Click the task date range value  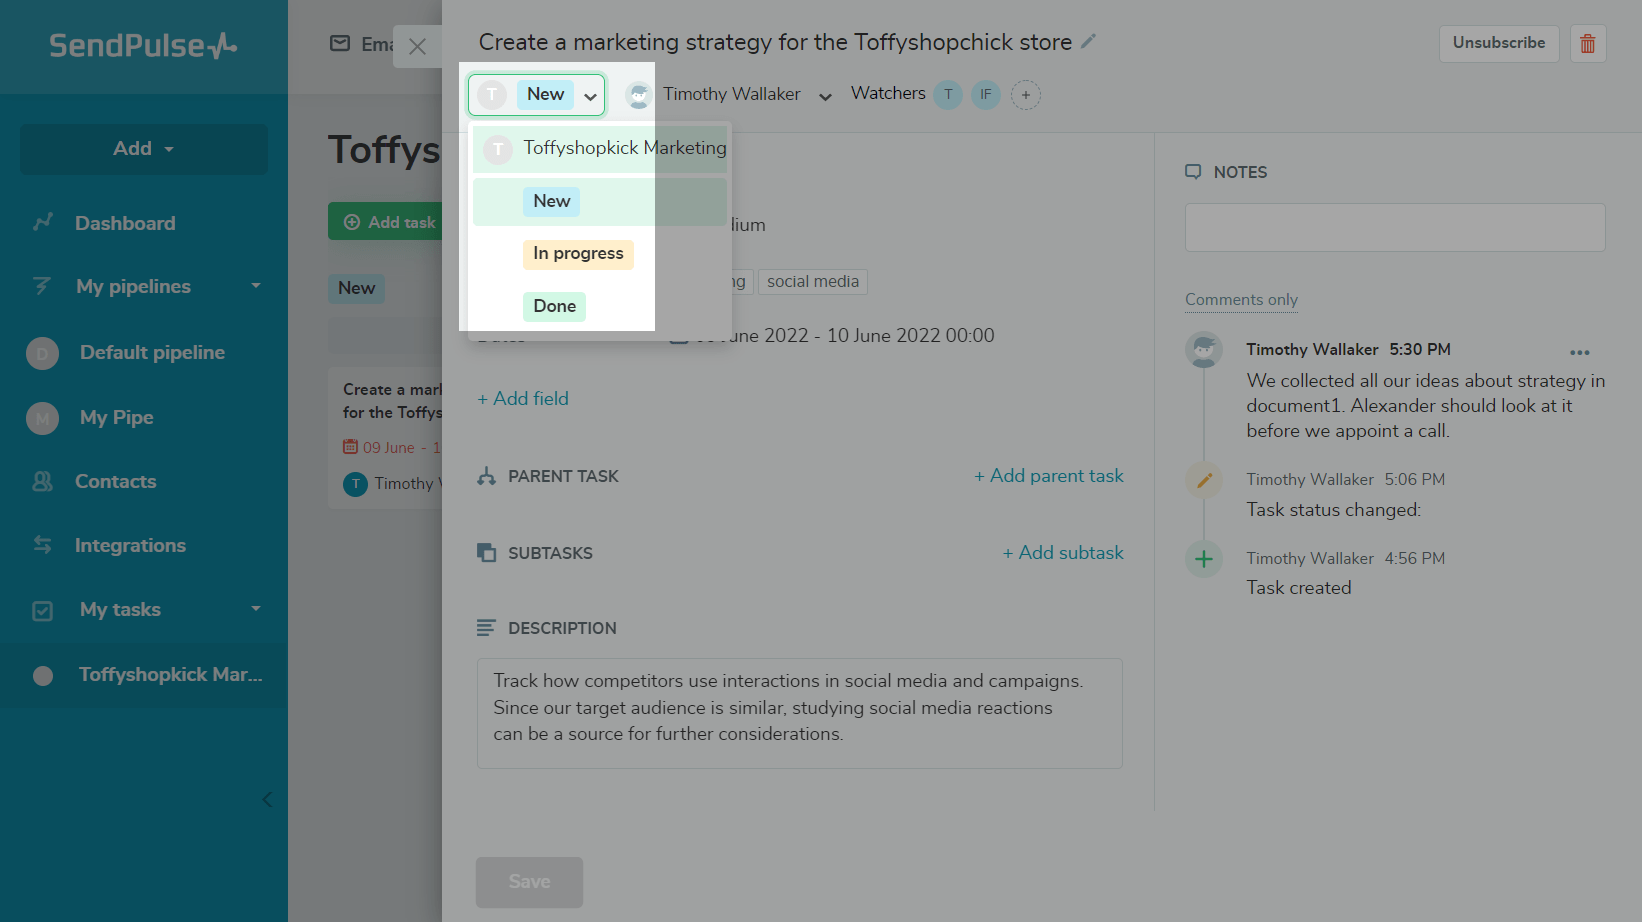click(x=845, y=336)
